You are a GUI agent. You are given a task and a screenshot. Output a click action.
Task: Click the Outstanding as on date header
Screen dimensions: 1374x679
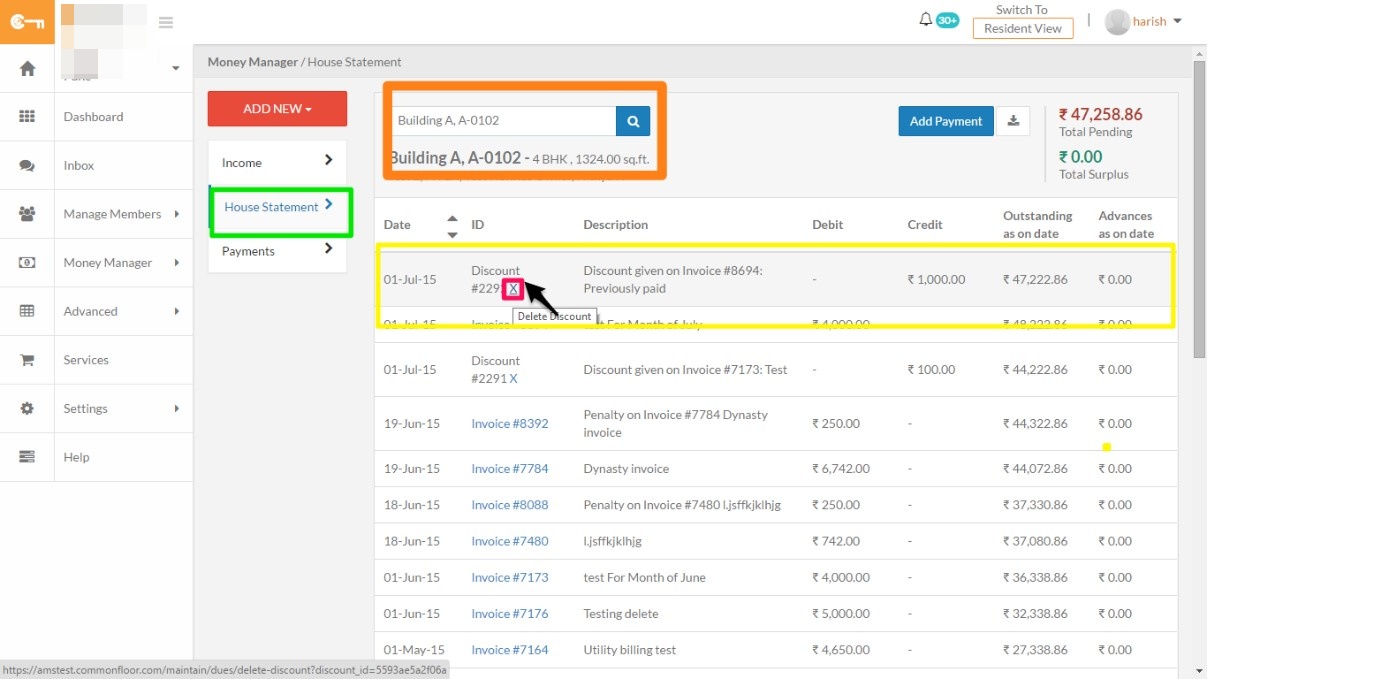click(x=1038, y=225)
